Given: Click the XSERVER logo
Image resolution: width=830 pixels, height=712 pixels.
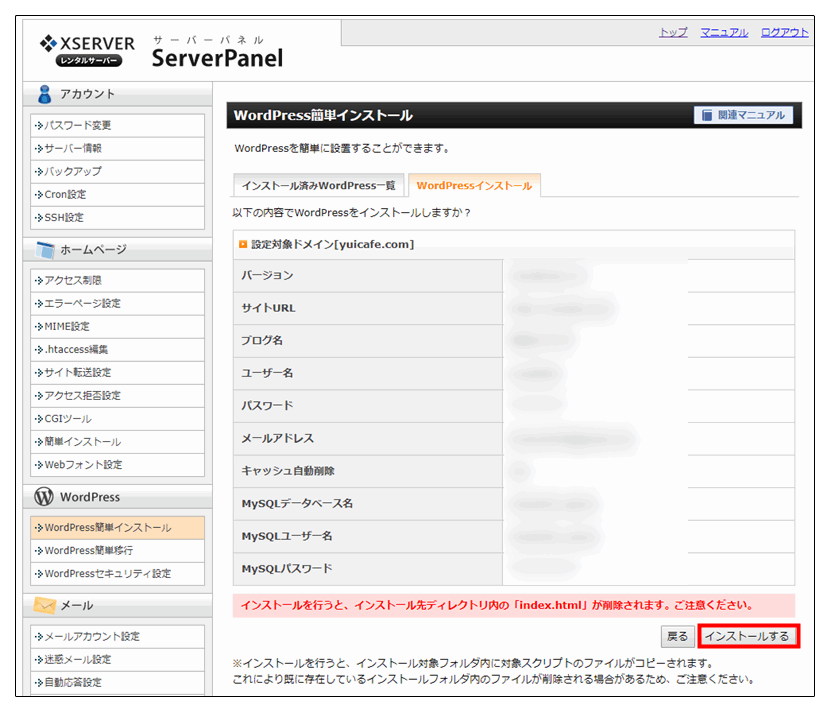Looking at the screenshot, I should [x=87, y=50].
